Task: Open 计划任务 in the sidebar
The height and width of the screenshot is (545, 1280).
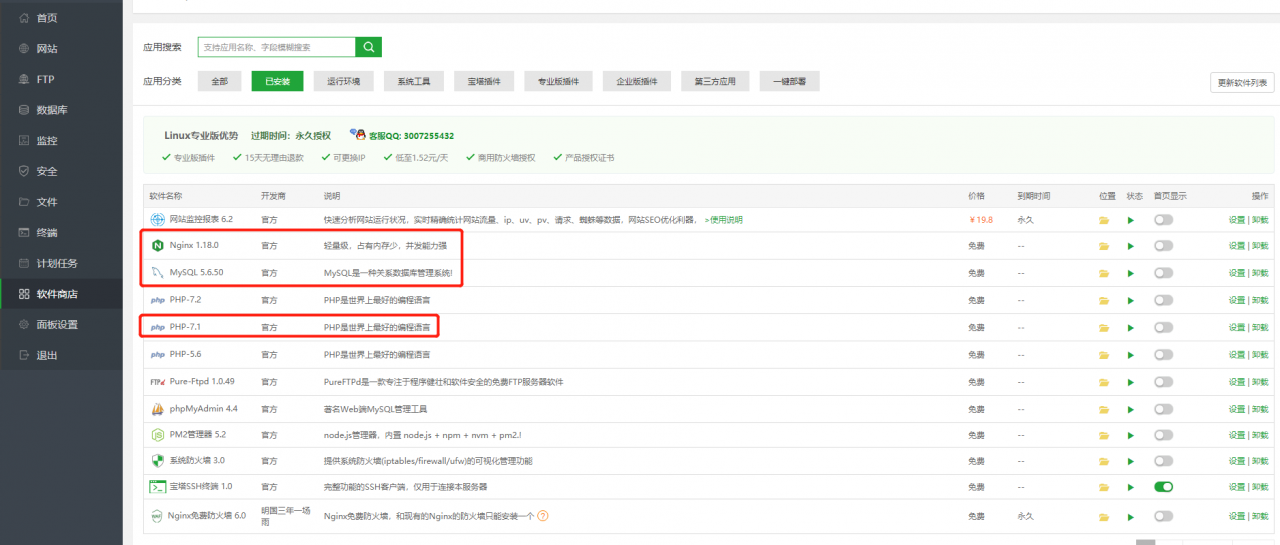Action: [61, 263]
